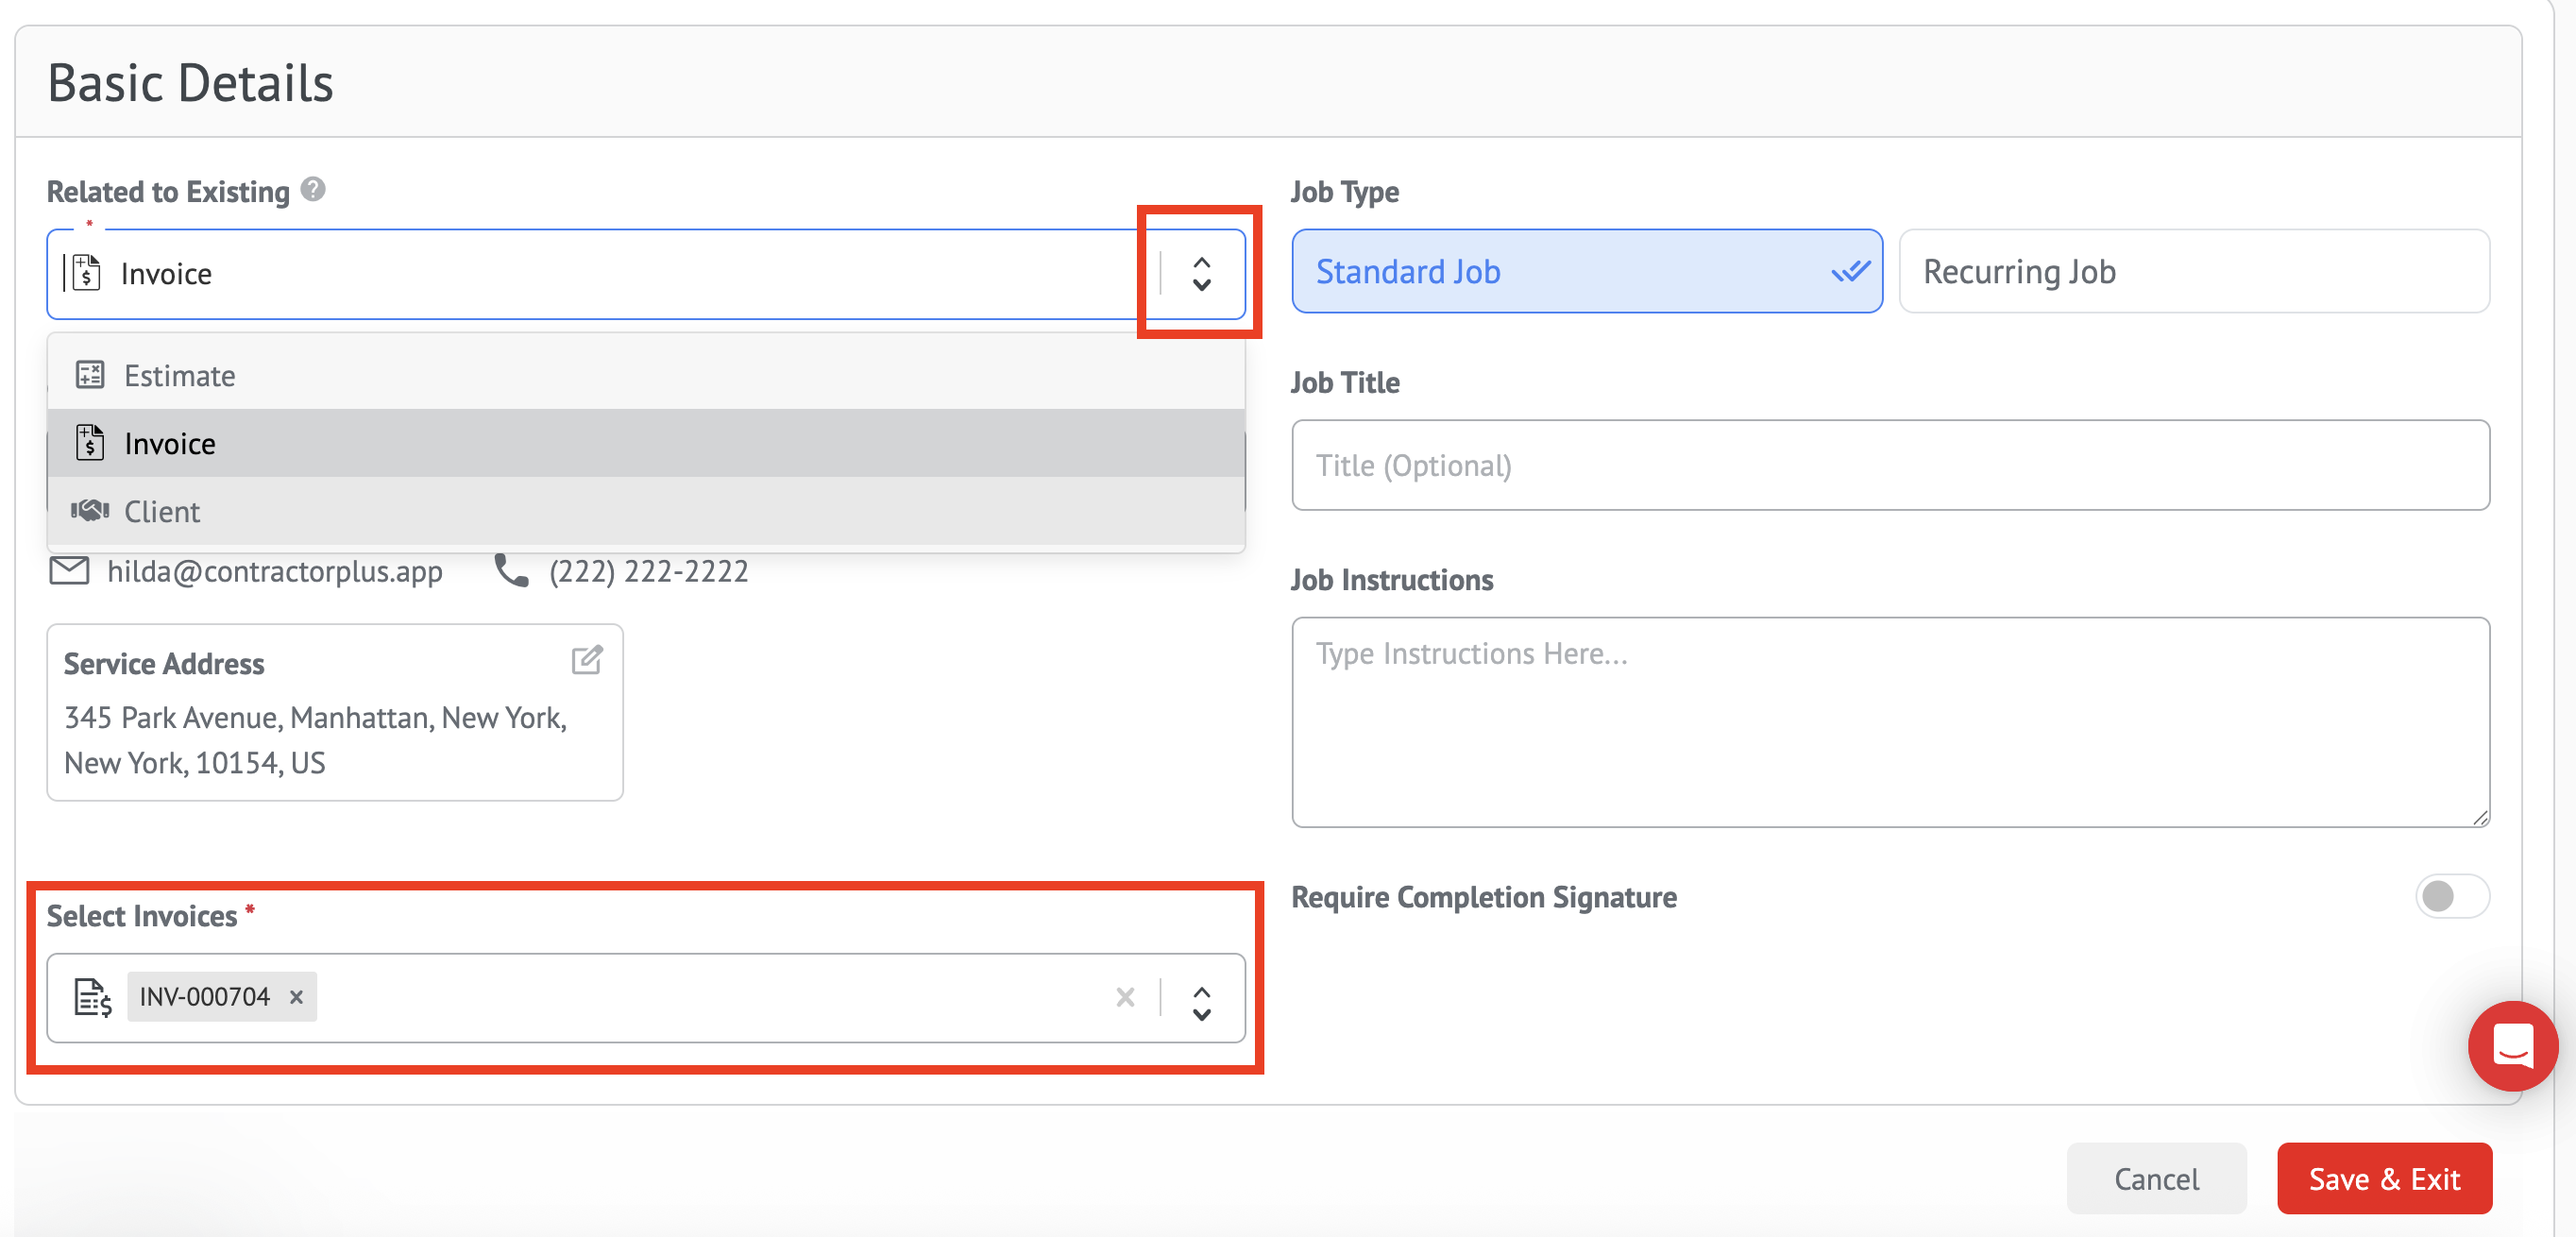Open the red chat support bubble

2511,1046
